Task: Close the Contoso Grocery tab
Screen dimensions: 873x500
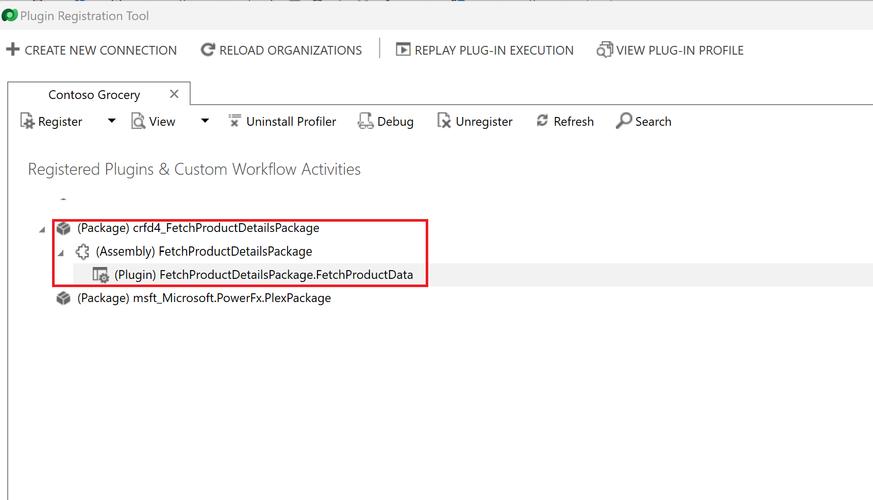Action: pyautogui.click(x=174, y=94)
